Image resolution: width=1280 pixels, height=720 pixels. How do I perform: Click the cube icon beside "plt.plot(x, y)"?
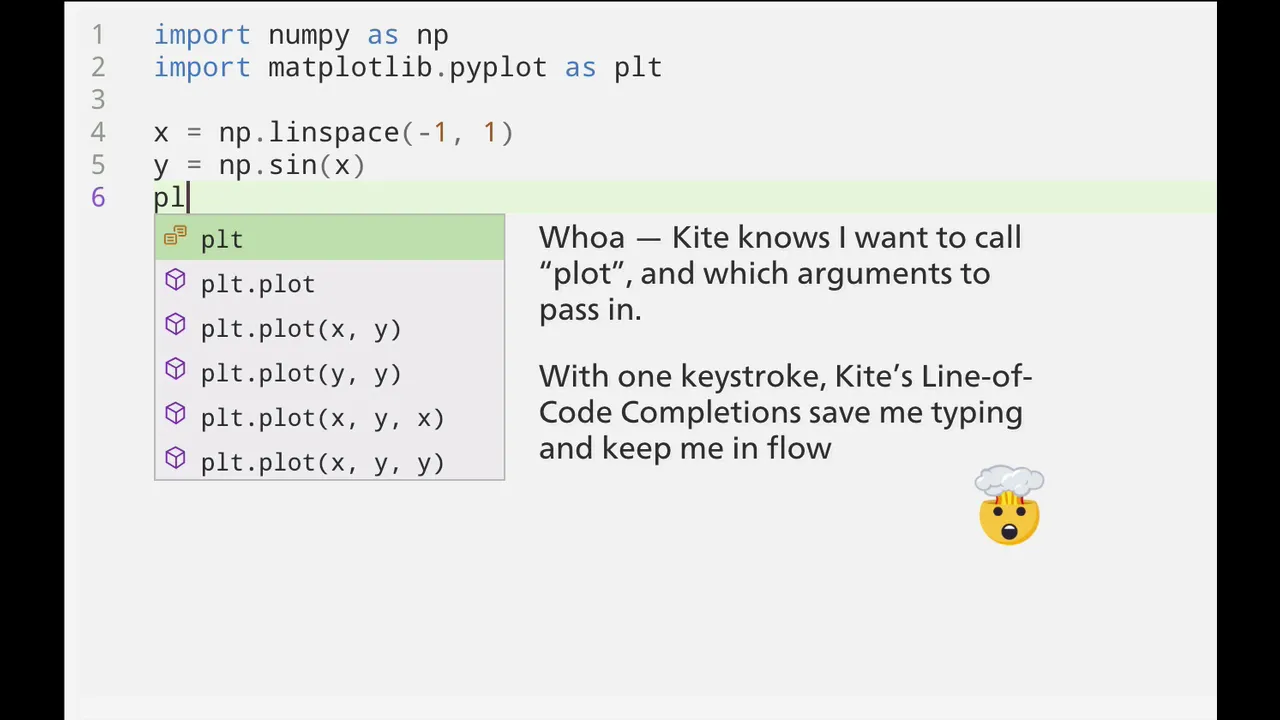click(x=175, y=325)
